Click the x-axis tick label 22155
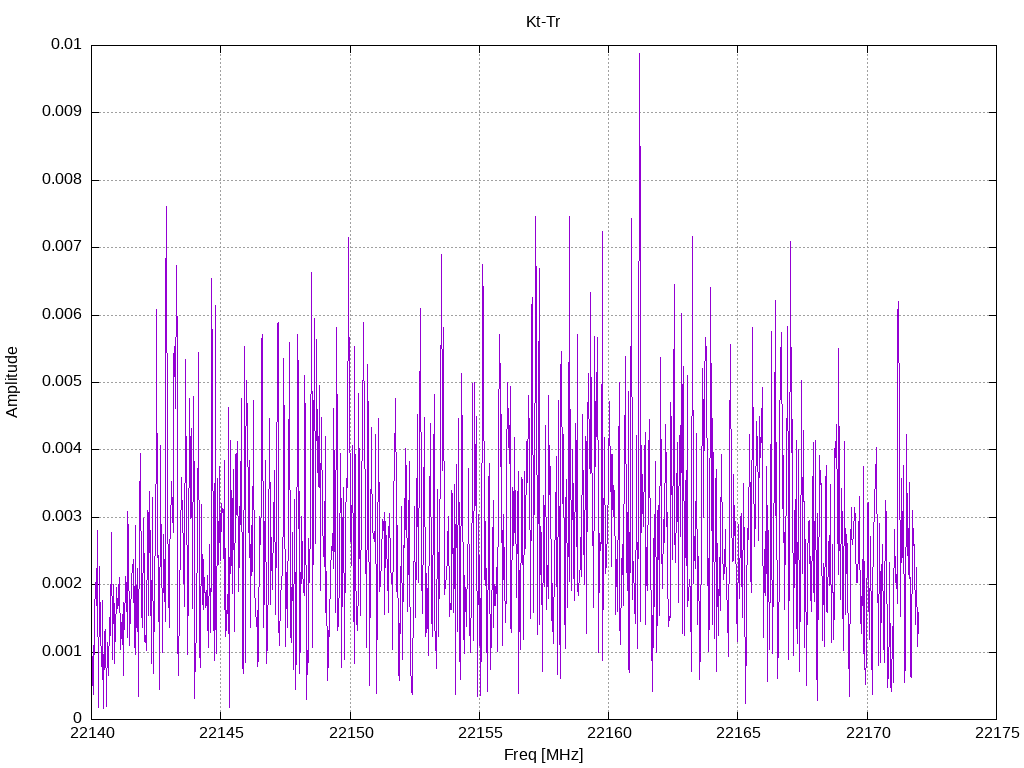Screen dimensions: 1024x768 [x=480, y=733]
